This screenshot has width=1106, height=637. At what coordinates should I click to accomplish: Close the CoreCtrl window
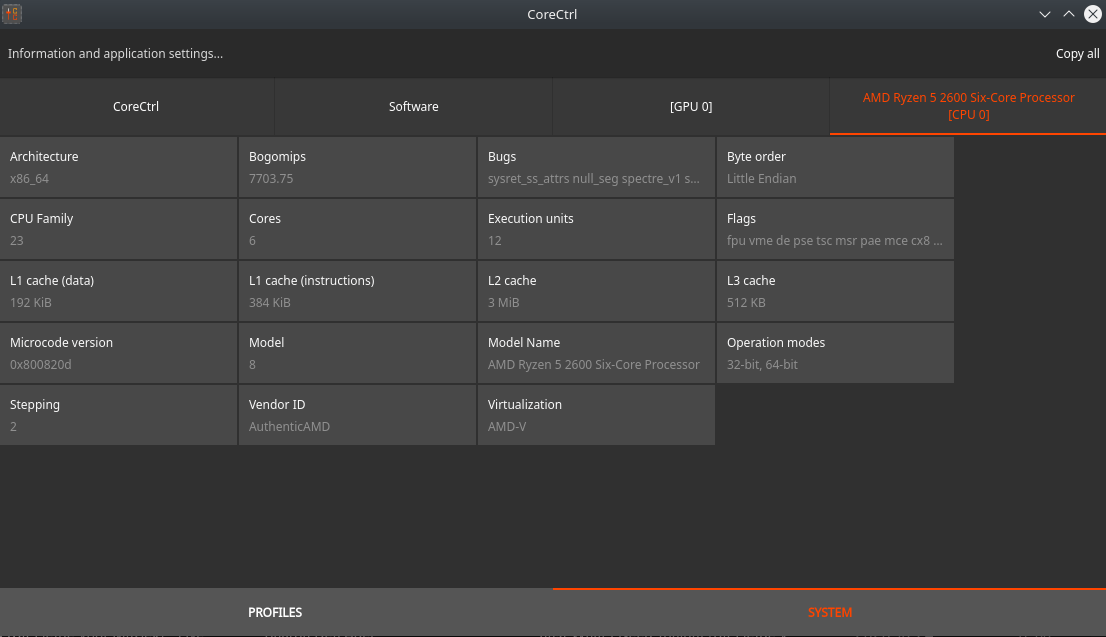[x=1092, y=14]
